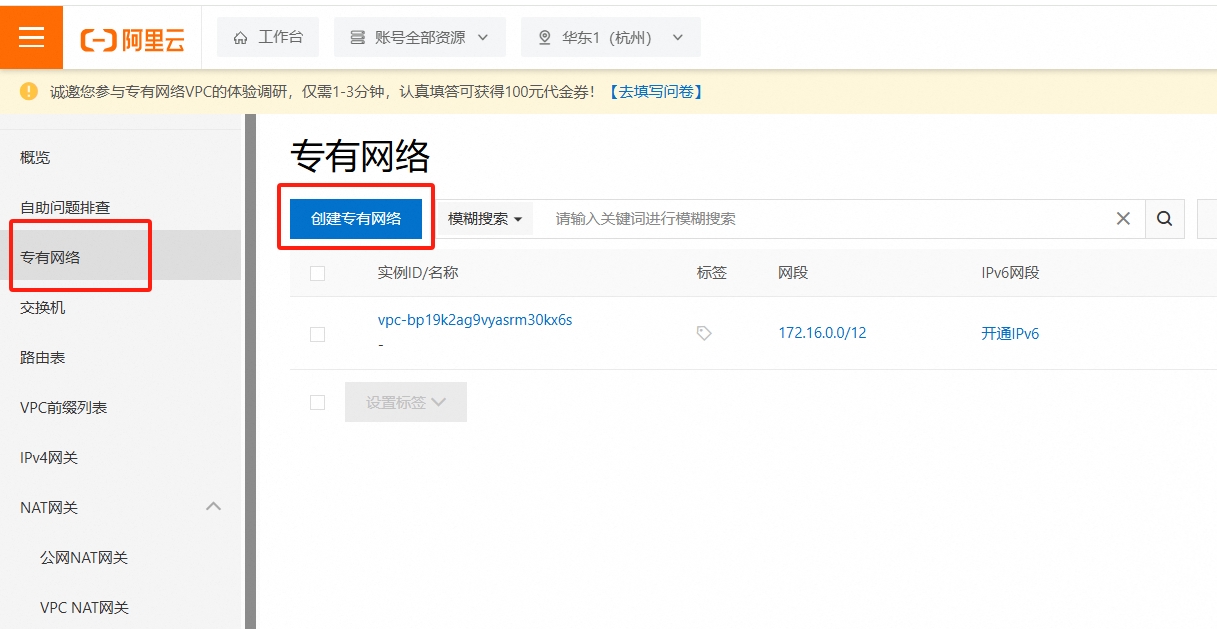This screenshot has width=1217, height=629.
Task: Toggle the select-all checkbox in table header
Action: coord(317,273)
